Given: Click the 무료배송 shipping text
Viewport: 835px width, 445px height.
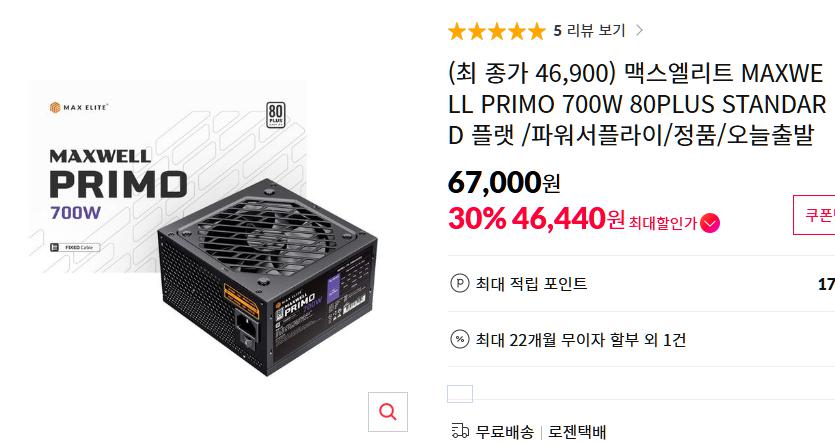Looking at the screenshot, I should 504,431.
